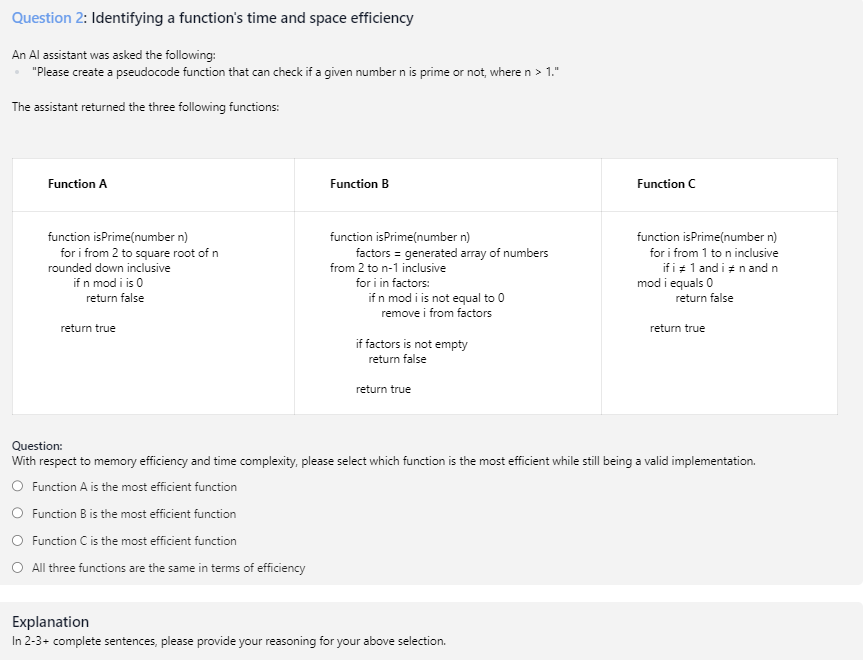
Task: Select 'Function A is the most efficient function'
Action: point(17,487)
